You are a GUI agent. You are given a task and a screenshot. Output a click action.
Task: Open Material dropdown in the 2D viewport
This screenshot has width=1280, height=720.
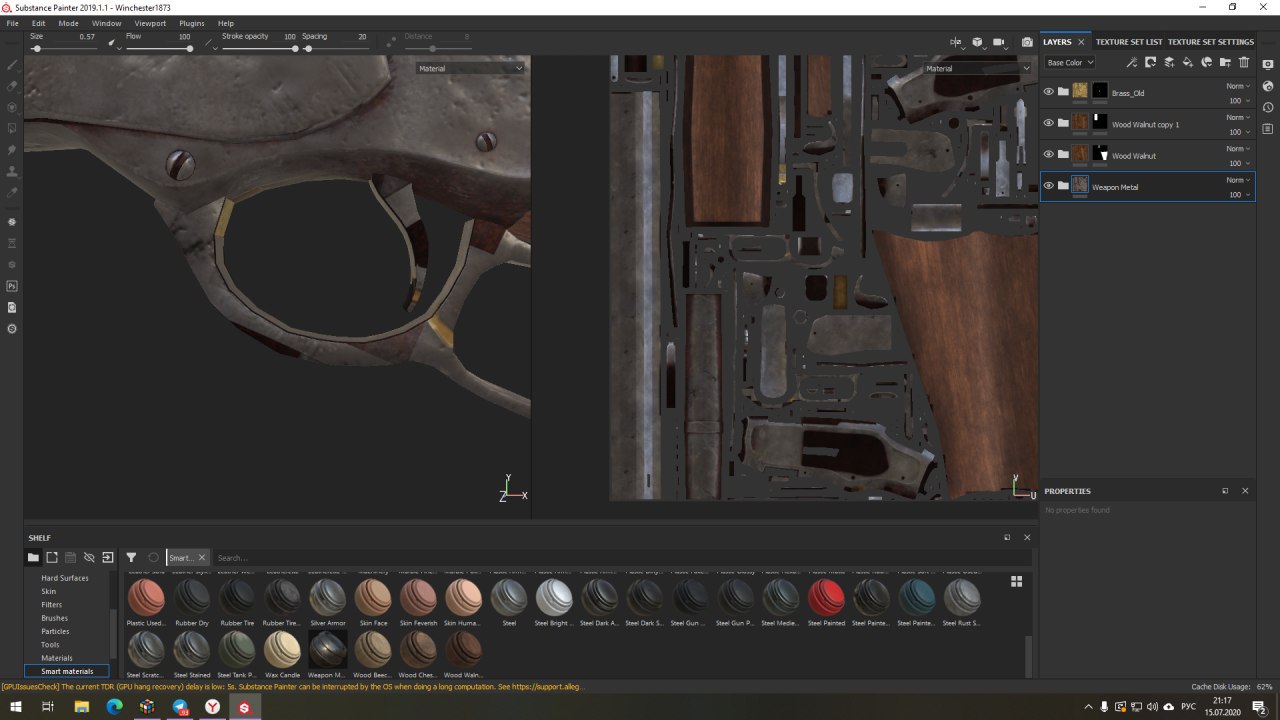pyautogui.click(x=977, y=68)
